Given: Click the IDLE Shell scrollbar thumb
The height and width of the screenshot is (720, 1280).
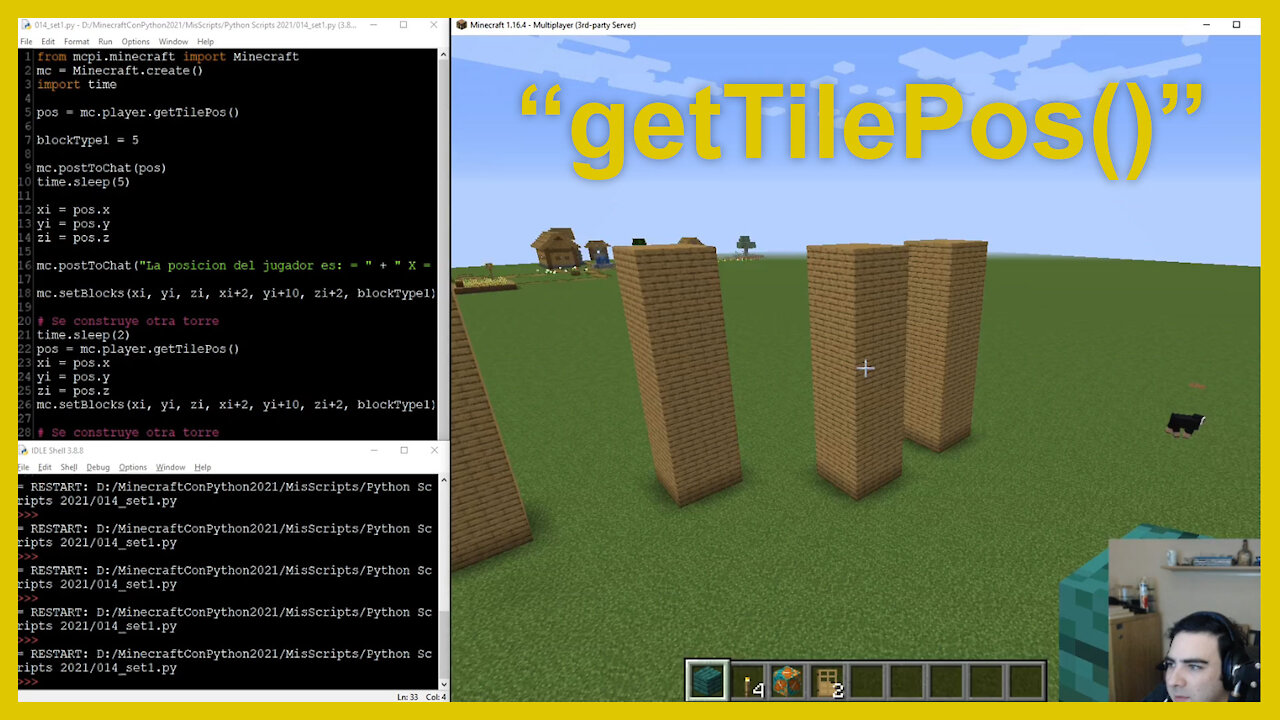Looking at the screenshot, I should pos(443,643).
